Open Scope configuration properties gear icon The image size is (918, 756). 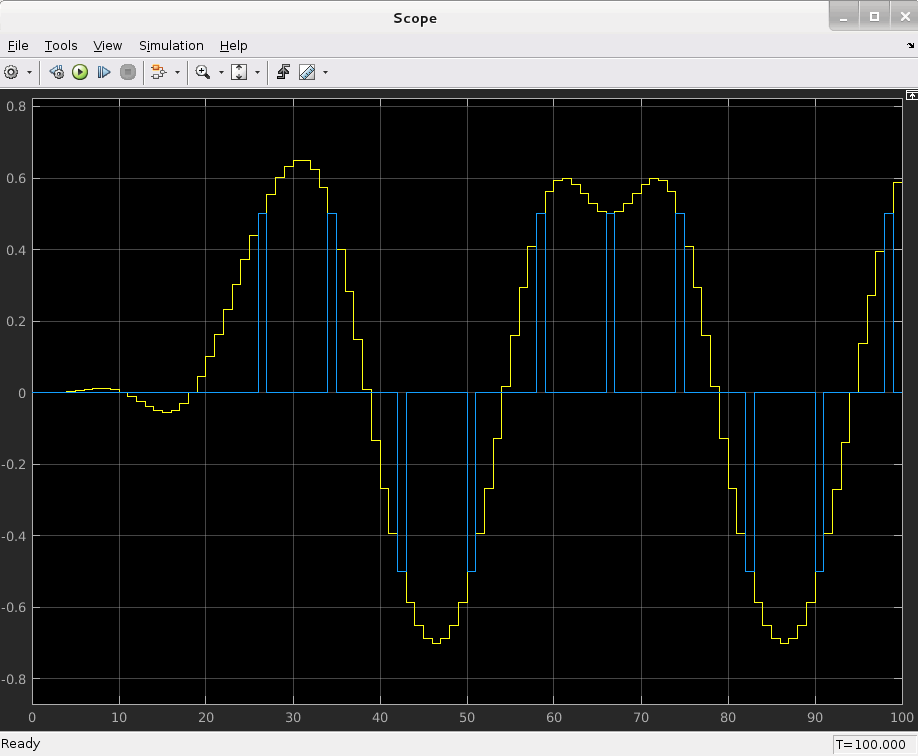(12, 72)
